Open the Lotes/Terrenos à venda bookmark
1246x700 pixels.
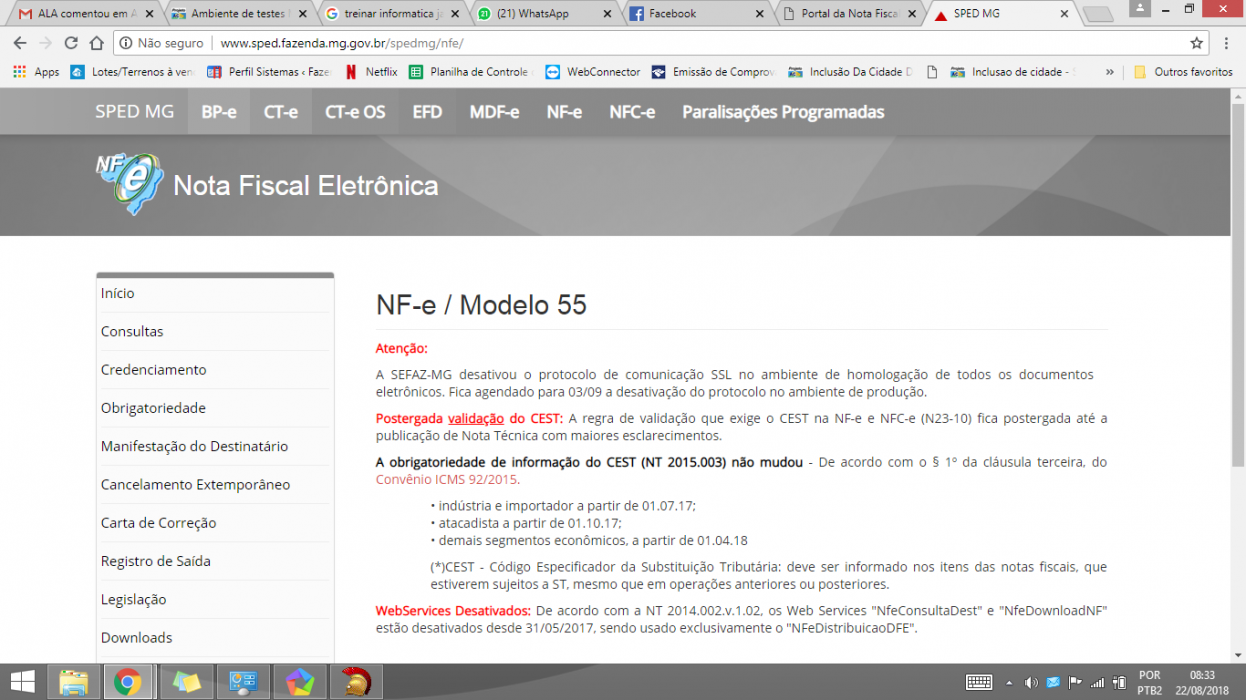[x=132, y=72]
